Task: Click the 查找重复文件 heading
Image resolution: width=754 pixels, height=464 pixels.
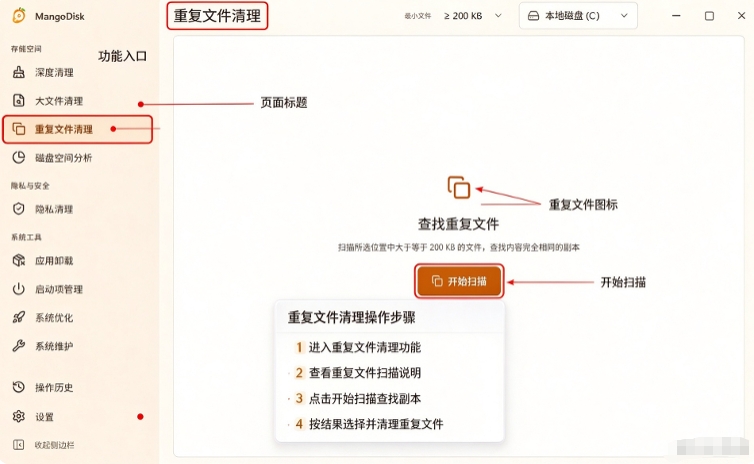Action: pyautogui.click(x=458, y=224)
